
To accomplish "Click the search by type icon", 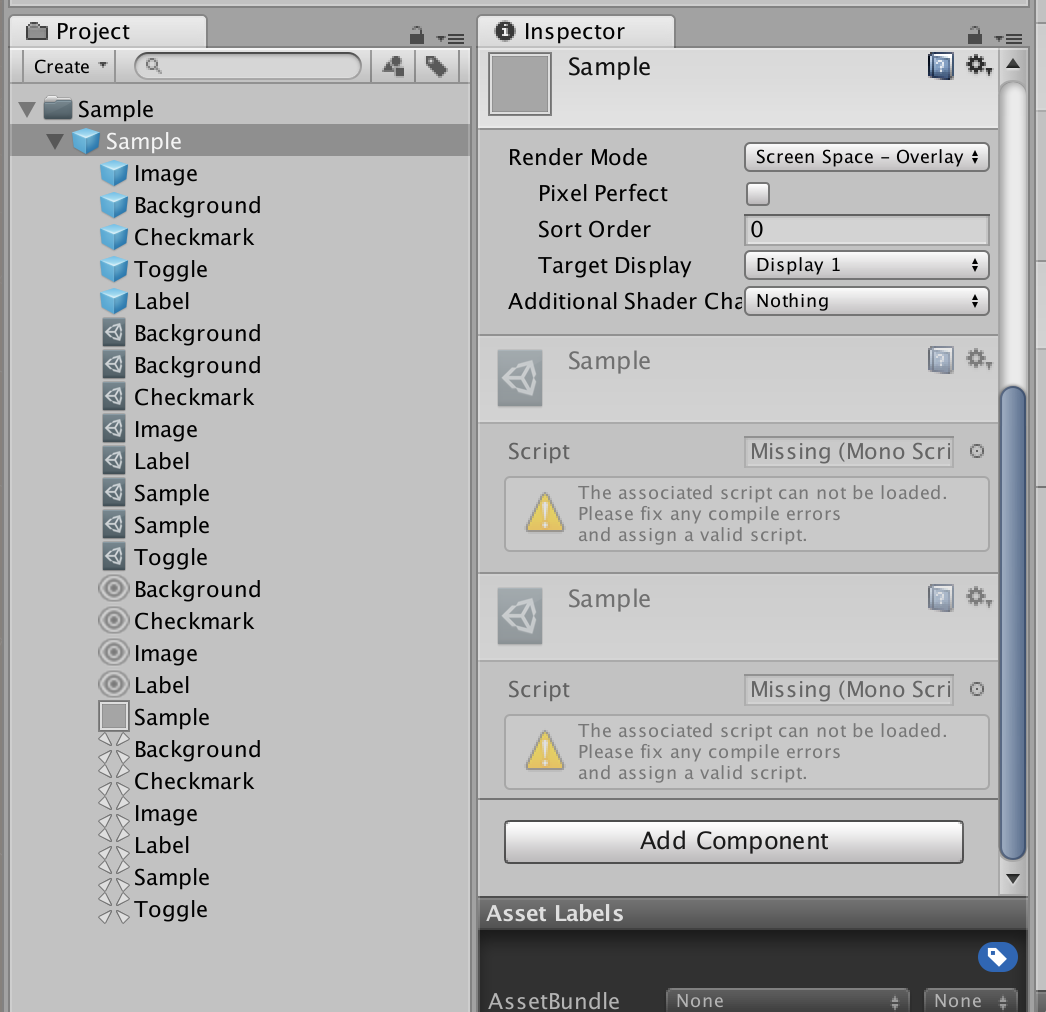I will click(393, 66).
